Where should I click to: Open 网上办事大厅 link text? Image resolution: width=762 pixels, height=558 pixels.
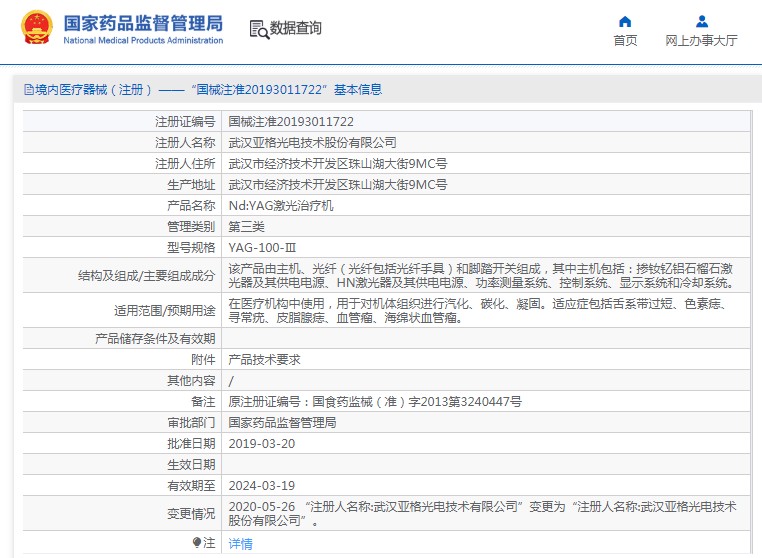point(701,40)
